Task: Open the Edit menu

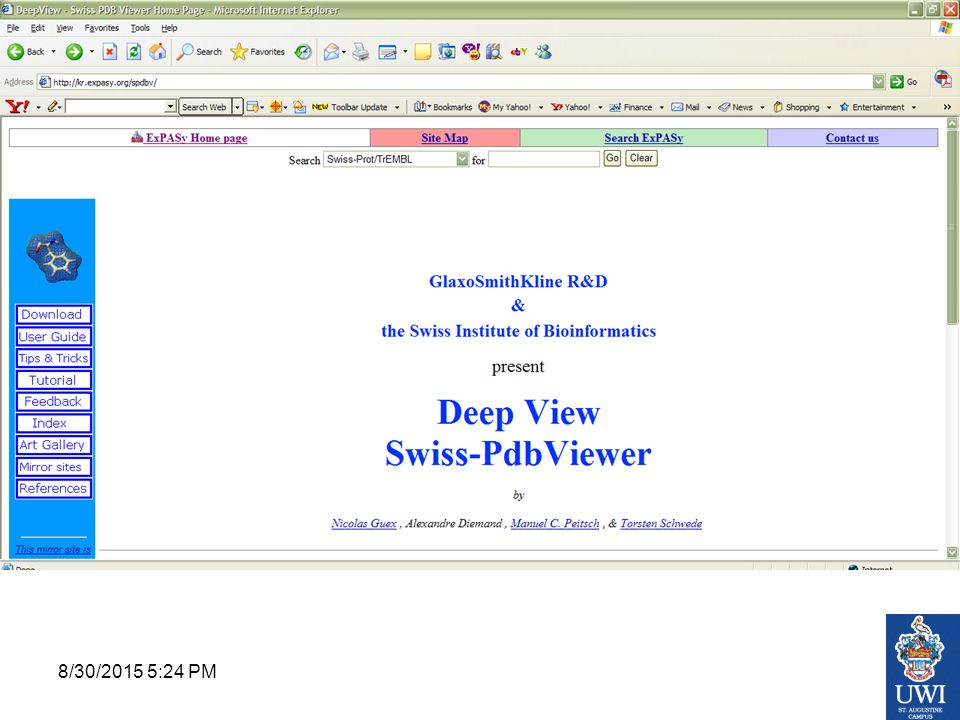Action: pos(38,28)
